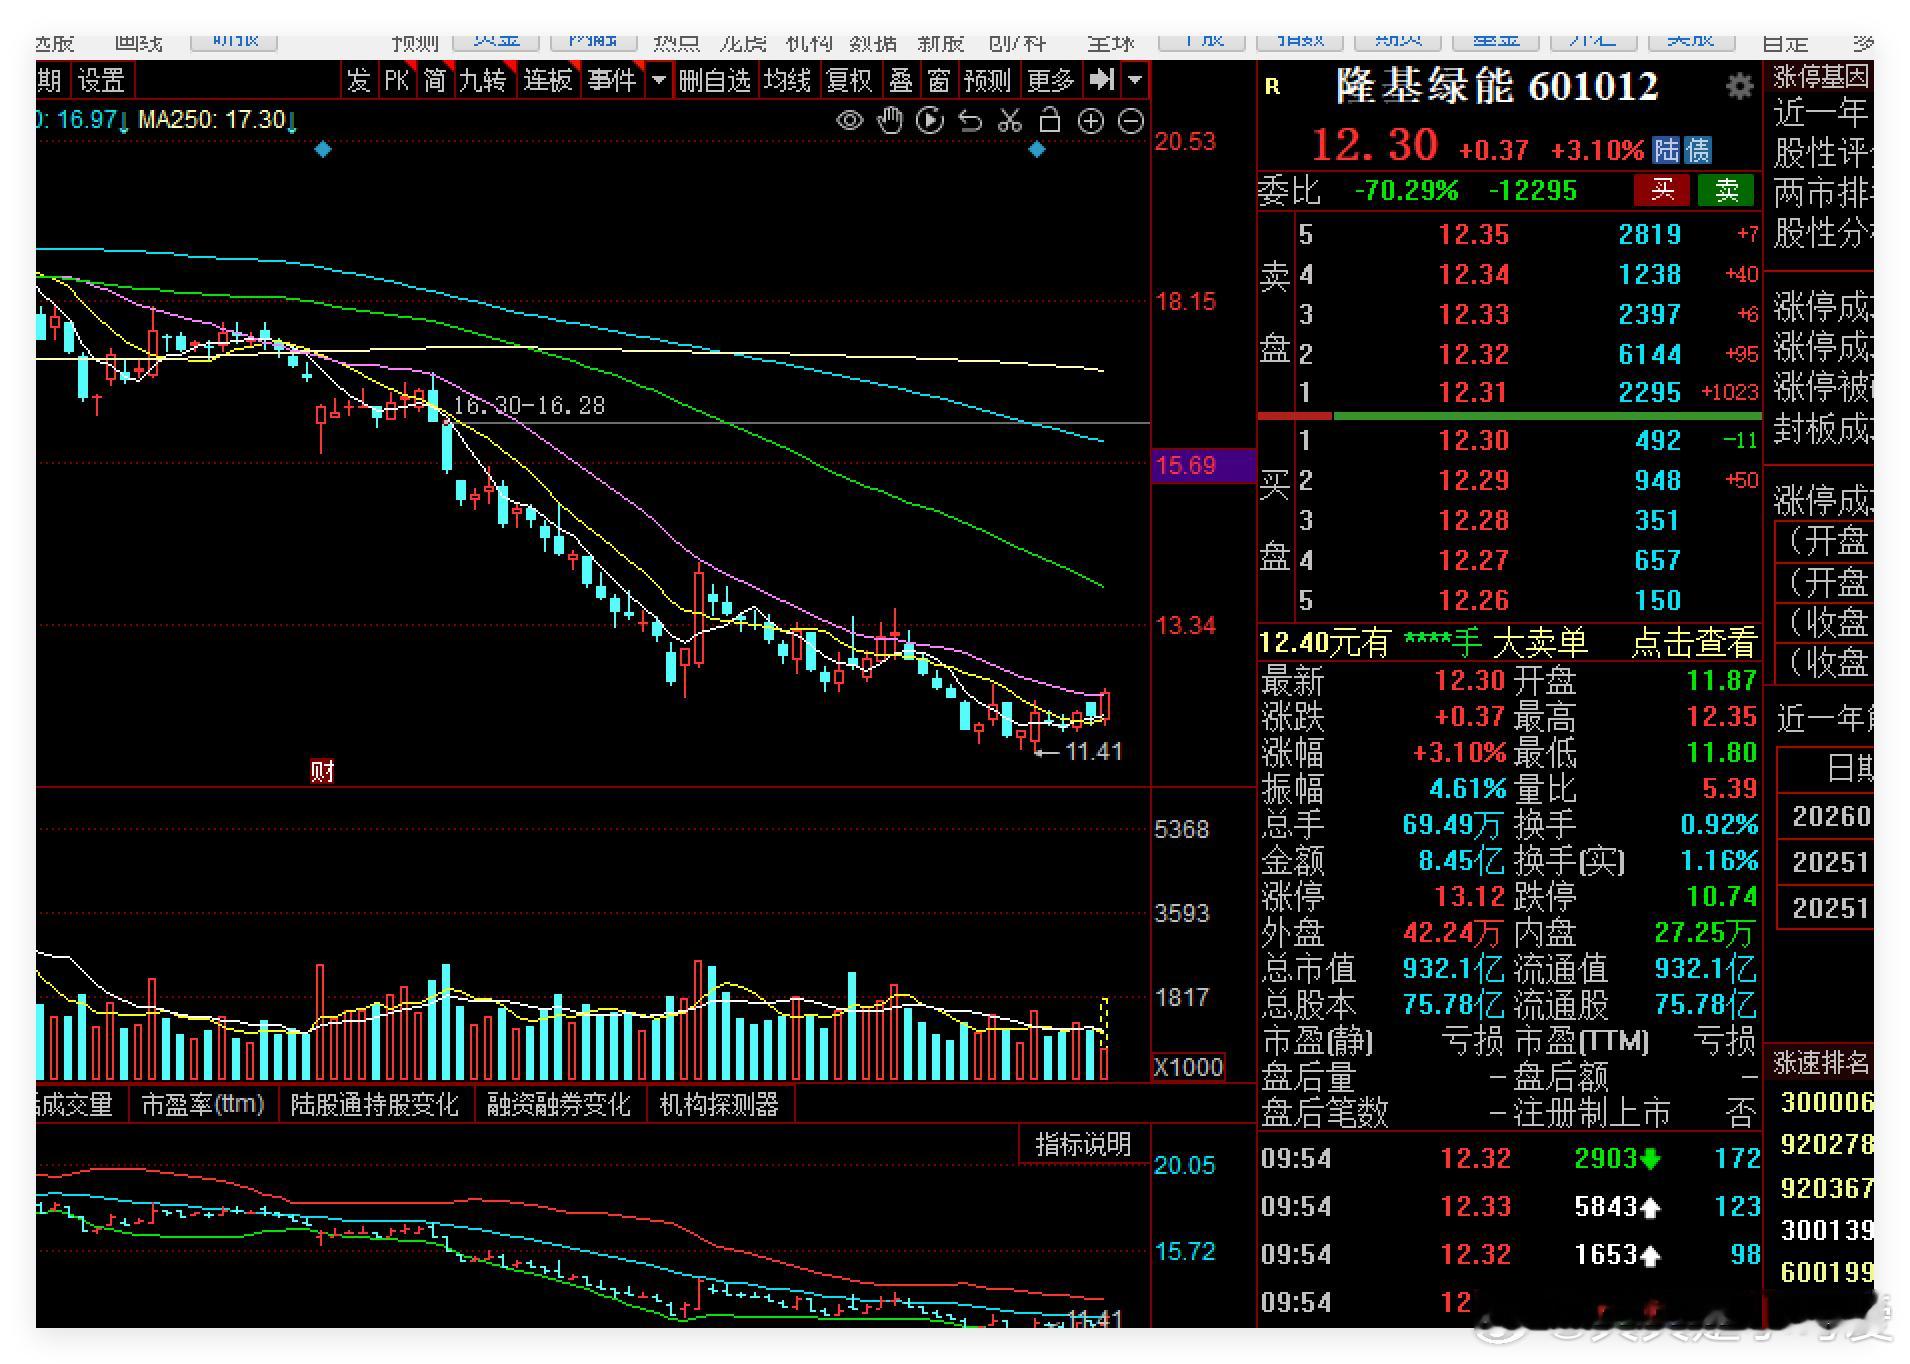The image size is (1910, 1364).
Task: Toggle the eye visibility icon on chart
Action: (849, 121)
